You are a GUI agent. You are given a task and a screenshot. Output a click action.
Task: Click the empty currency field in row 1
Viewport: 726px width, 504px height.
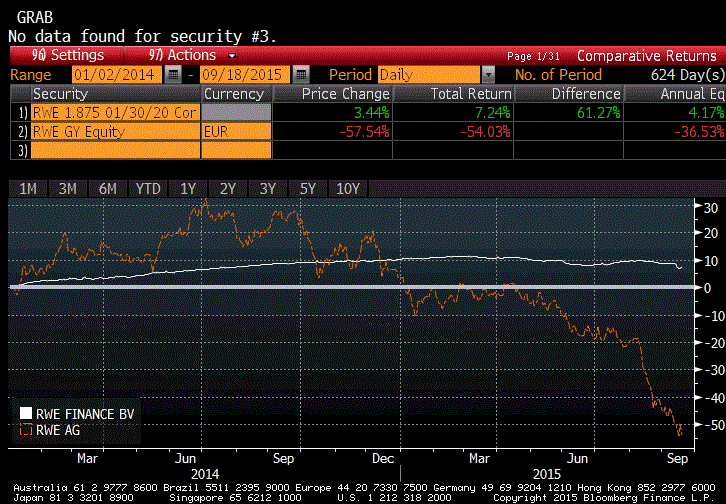(236, 112)
